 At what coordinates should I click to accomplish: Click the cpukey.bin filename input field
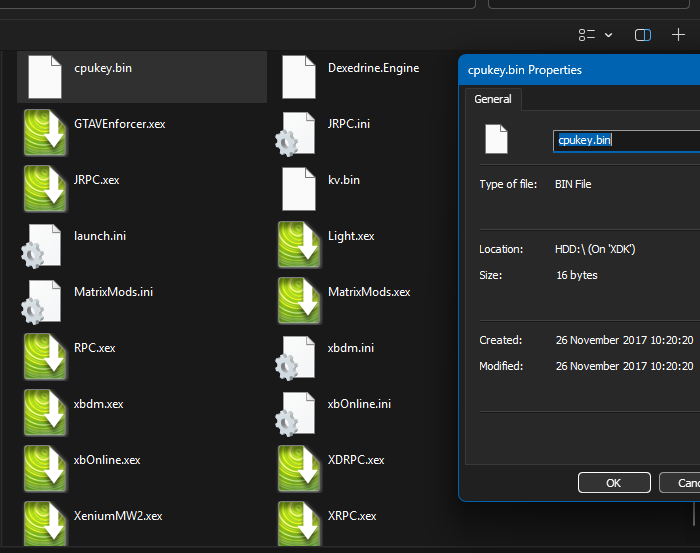click(626, 141)
